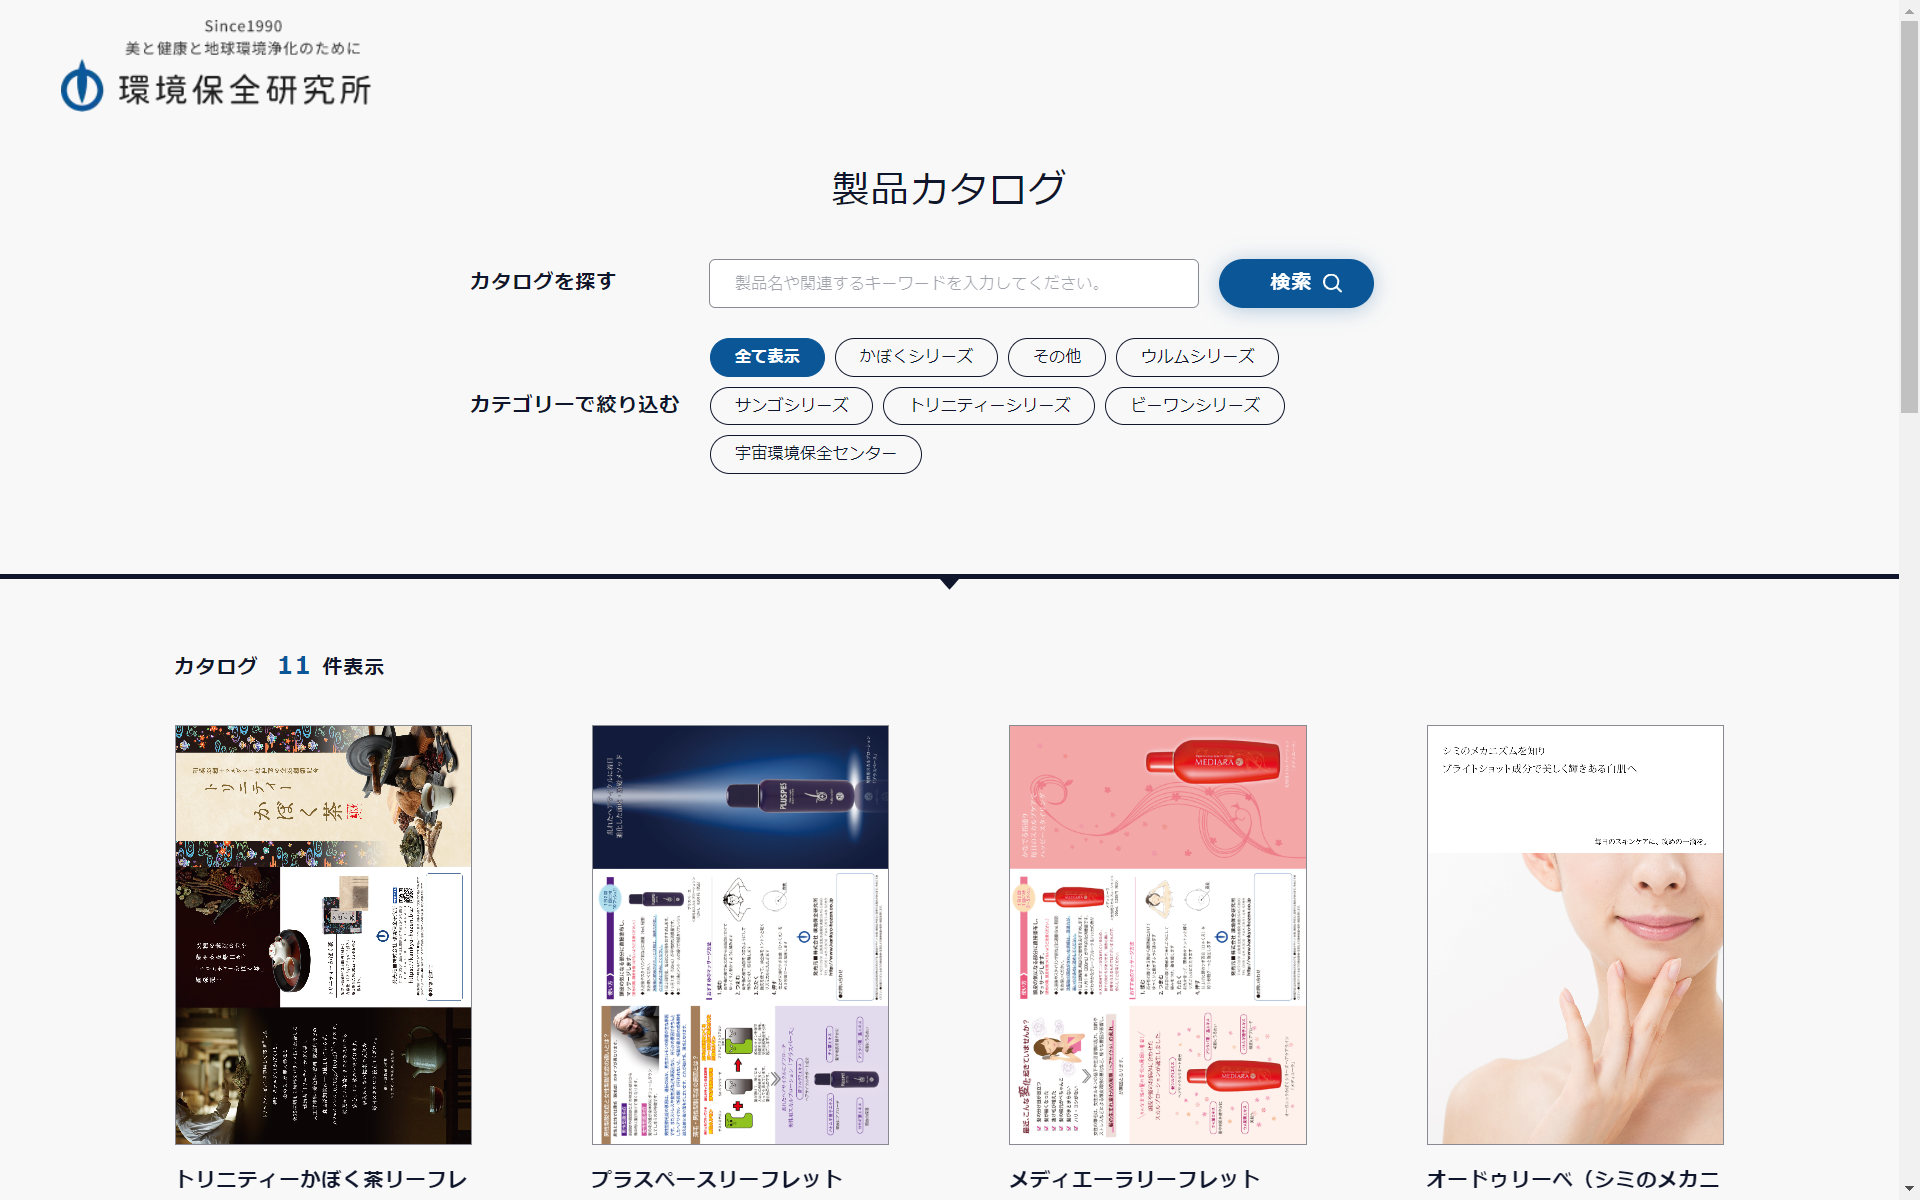The image size is (1920, 1200).
Task: Filter by トリニティーシリーズ category
Action: click(988, 406)
